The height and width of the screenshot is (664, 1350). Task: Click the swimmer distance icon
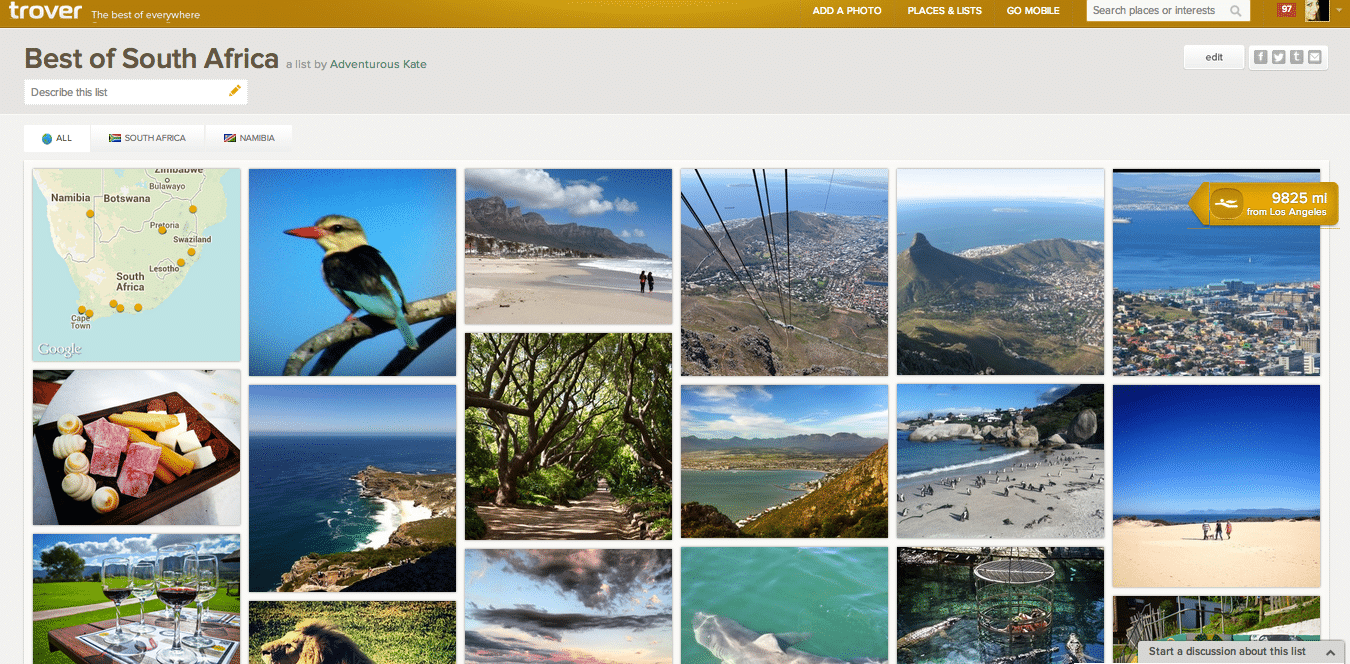pyautogui.click(x=1225, y=205)
